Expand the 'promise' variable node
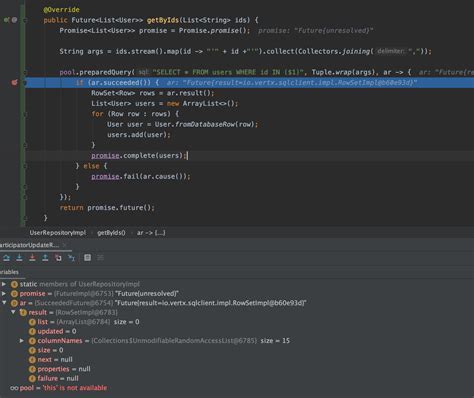Image resolution: width=474 pixels, height=398 pixels. click(x=4, y=294)
